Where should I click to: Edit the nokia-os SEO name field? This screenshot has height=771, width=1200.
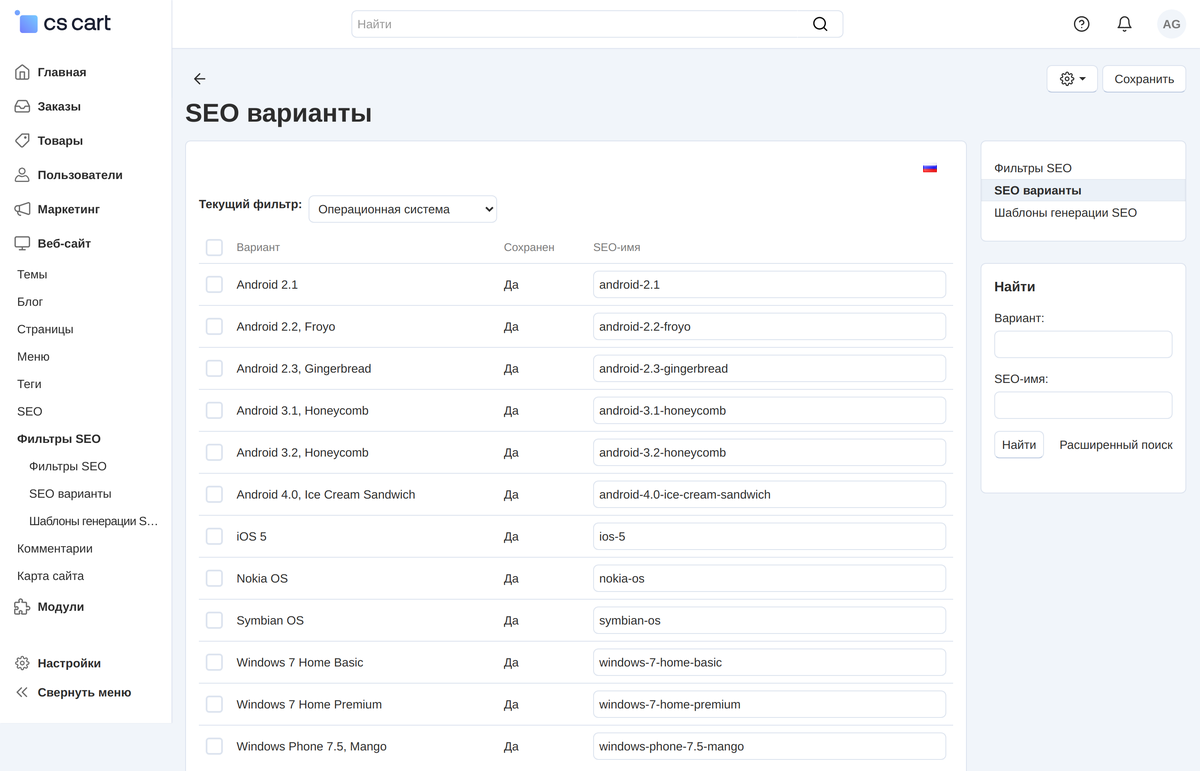pyautogui.click(x=769, y=579)
